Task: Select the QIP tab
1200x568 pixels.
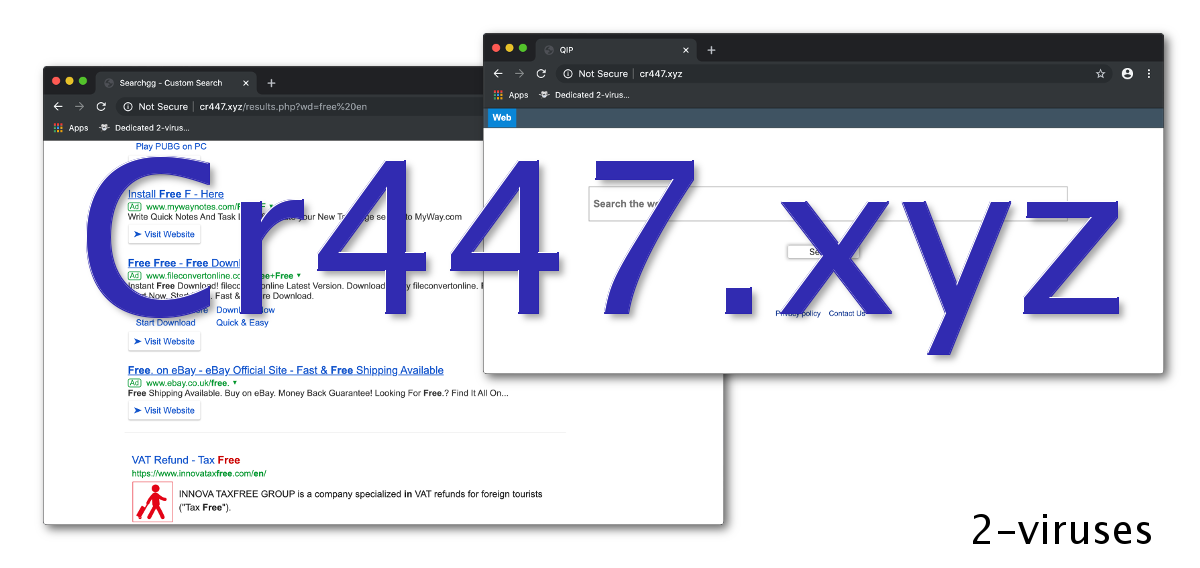Action: point(617,50)
